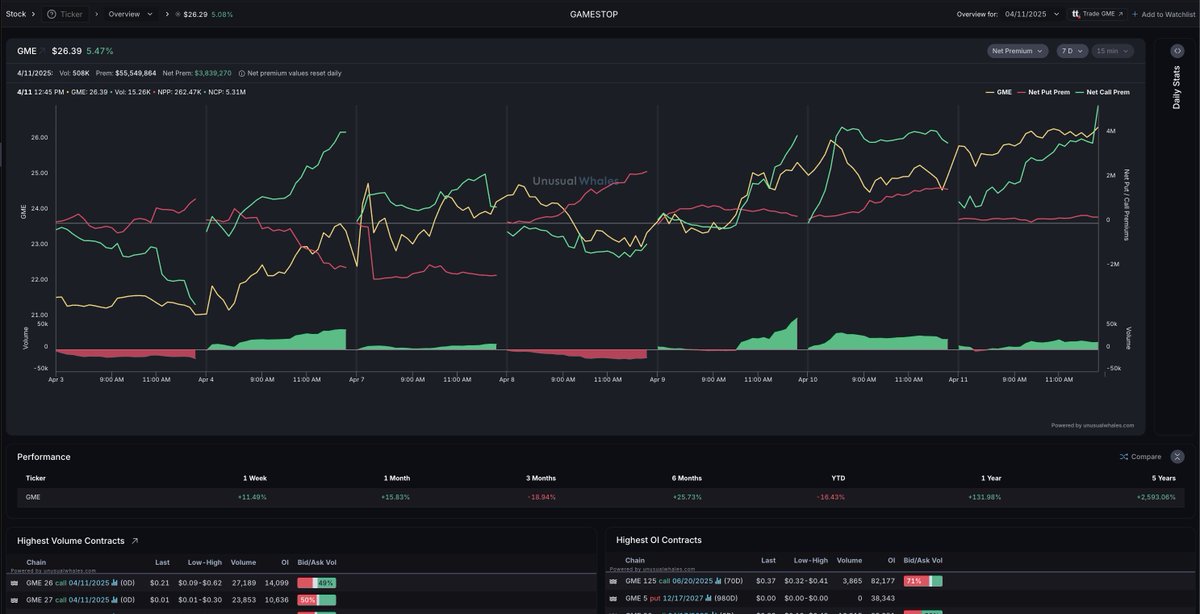Click the Apr 7 date marker on chart axis

tap(356, 380)
